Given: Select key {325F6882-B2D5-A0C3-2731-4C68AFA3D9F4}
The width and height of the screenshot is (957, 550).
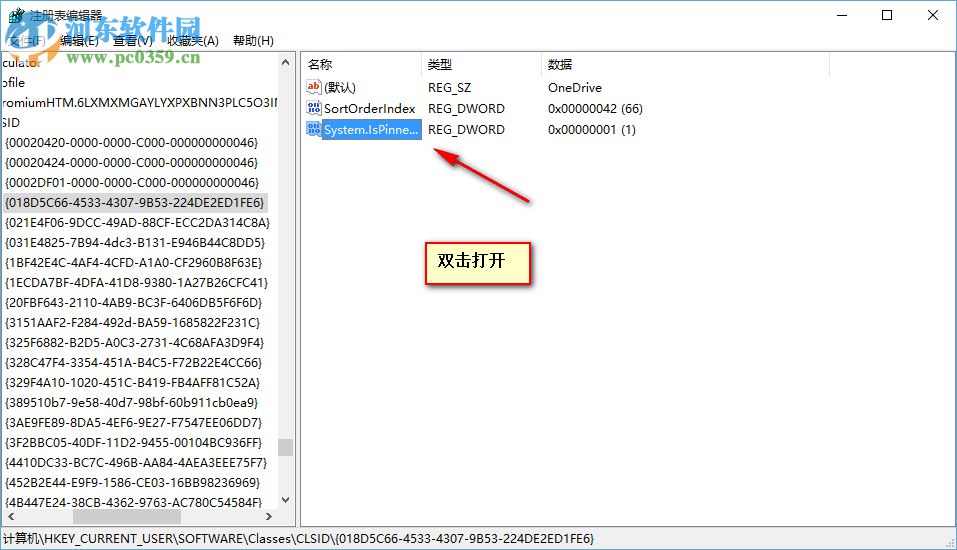Looking at the screenshot, I should [x=134, y=342].
